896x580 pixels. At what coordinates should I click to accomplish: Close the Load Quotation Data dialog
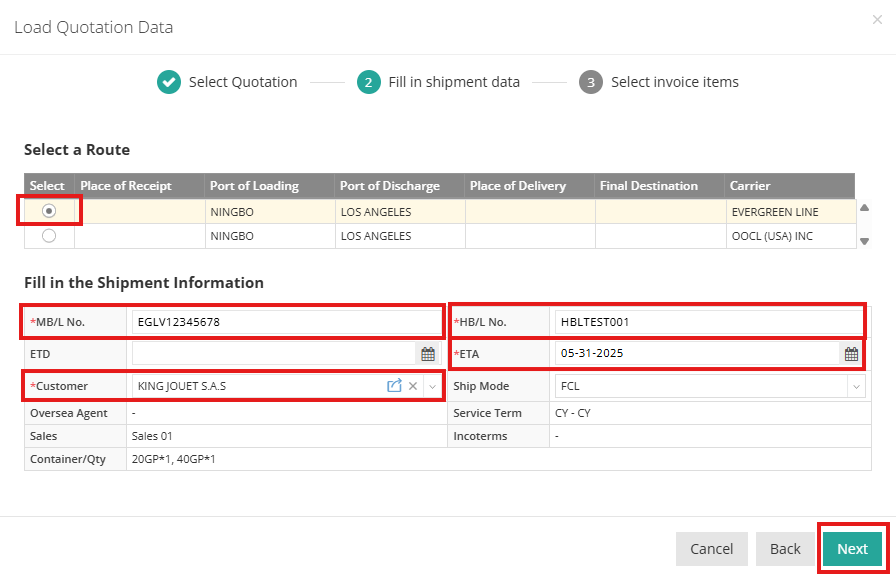(877, 19)
